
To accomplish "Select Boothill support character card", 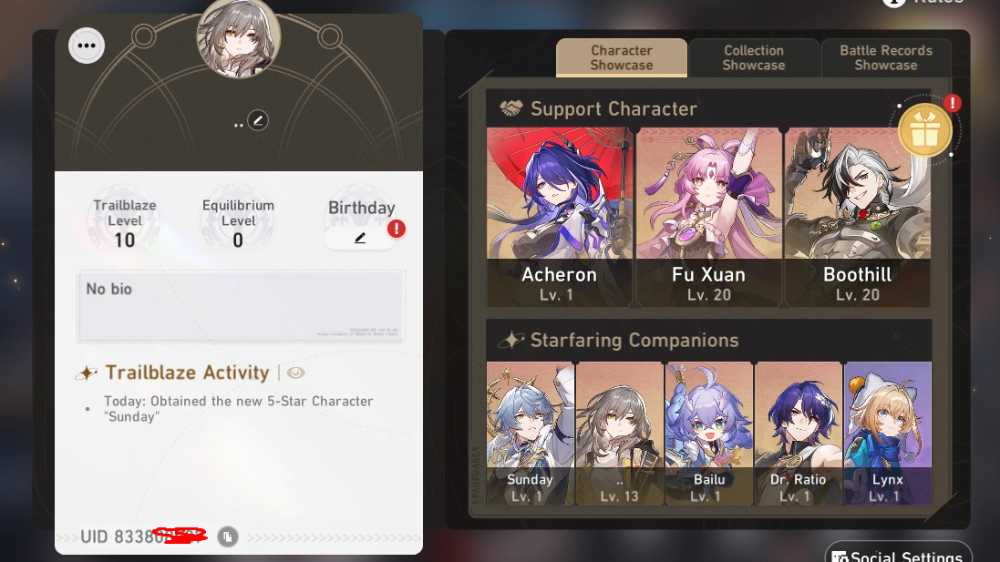I will point(857,217).
